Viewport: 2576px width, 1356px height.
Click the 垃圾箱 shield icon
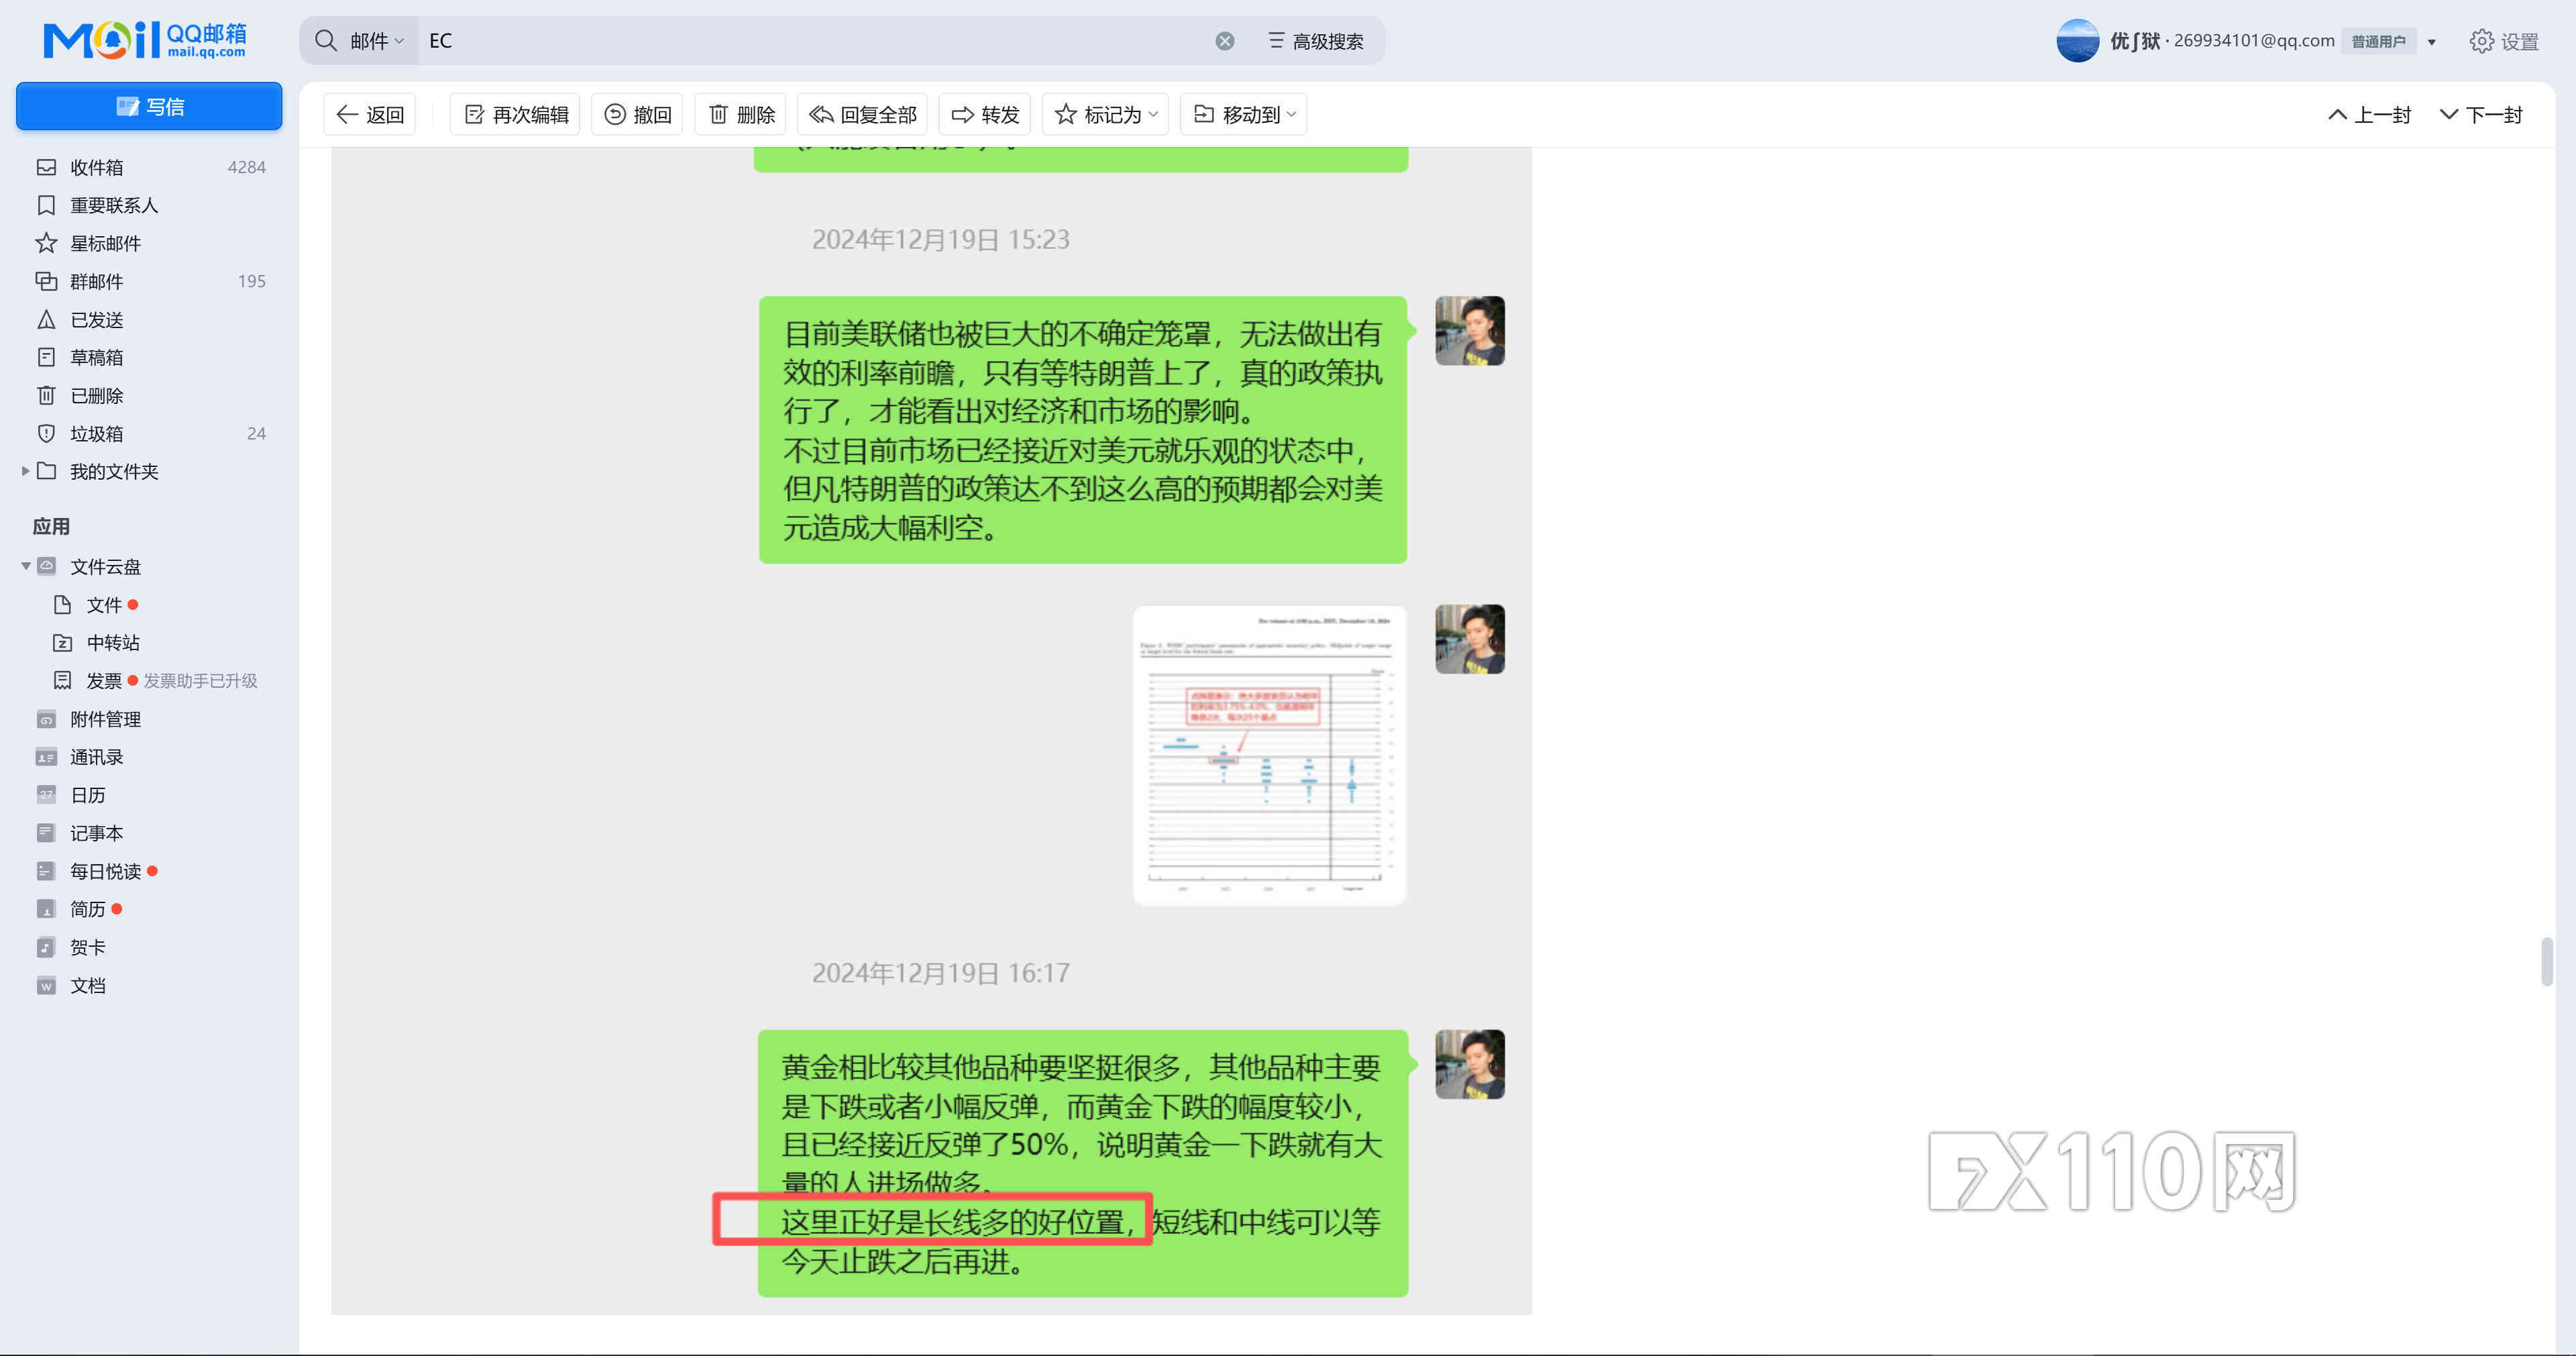click(x=46, y=433)
